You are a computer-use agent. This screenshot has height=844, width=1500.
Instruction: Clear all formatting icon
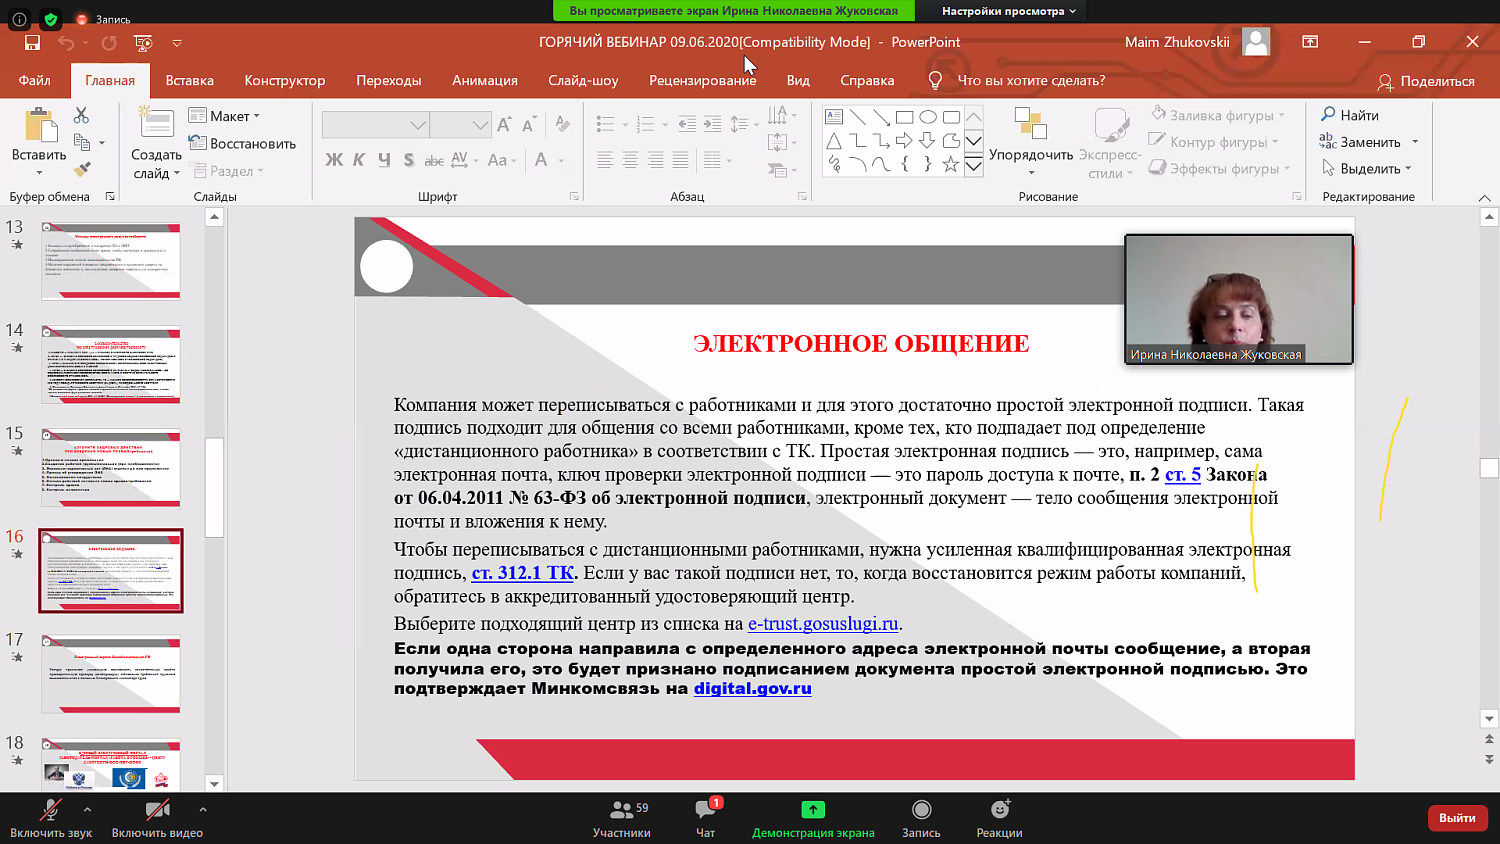[x=563, y=124]
